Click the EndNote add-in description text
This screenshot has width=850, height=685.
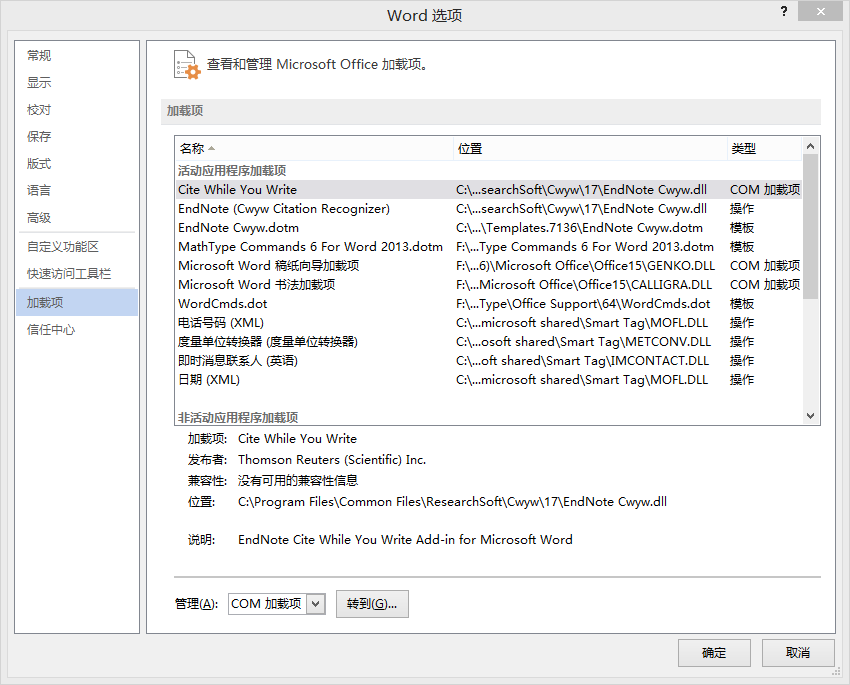coord(405,540)
